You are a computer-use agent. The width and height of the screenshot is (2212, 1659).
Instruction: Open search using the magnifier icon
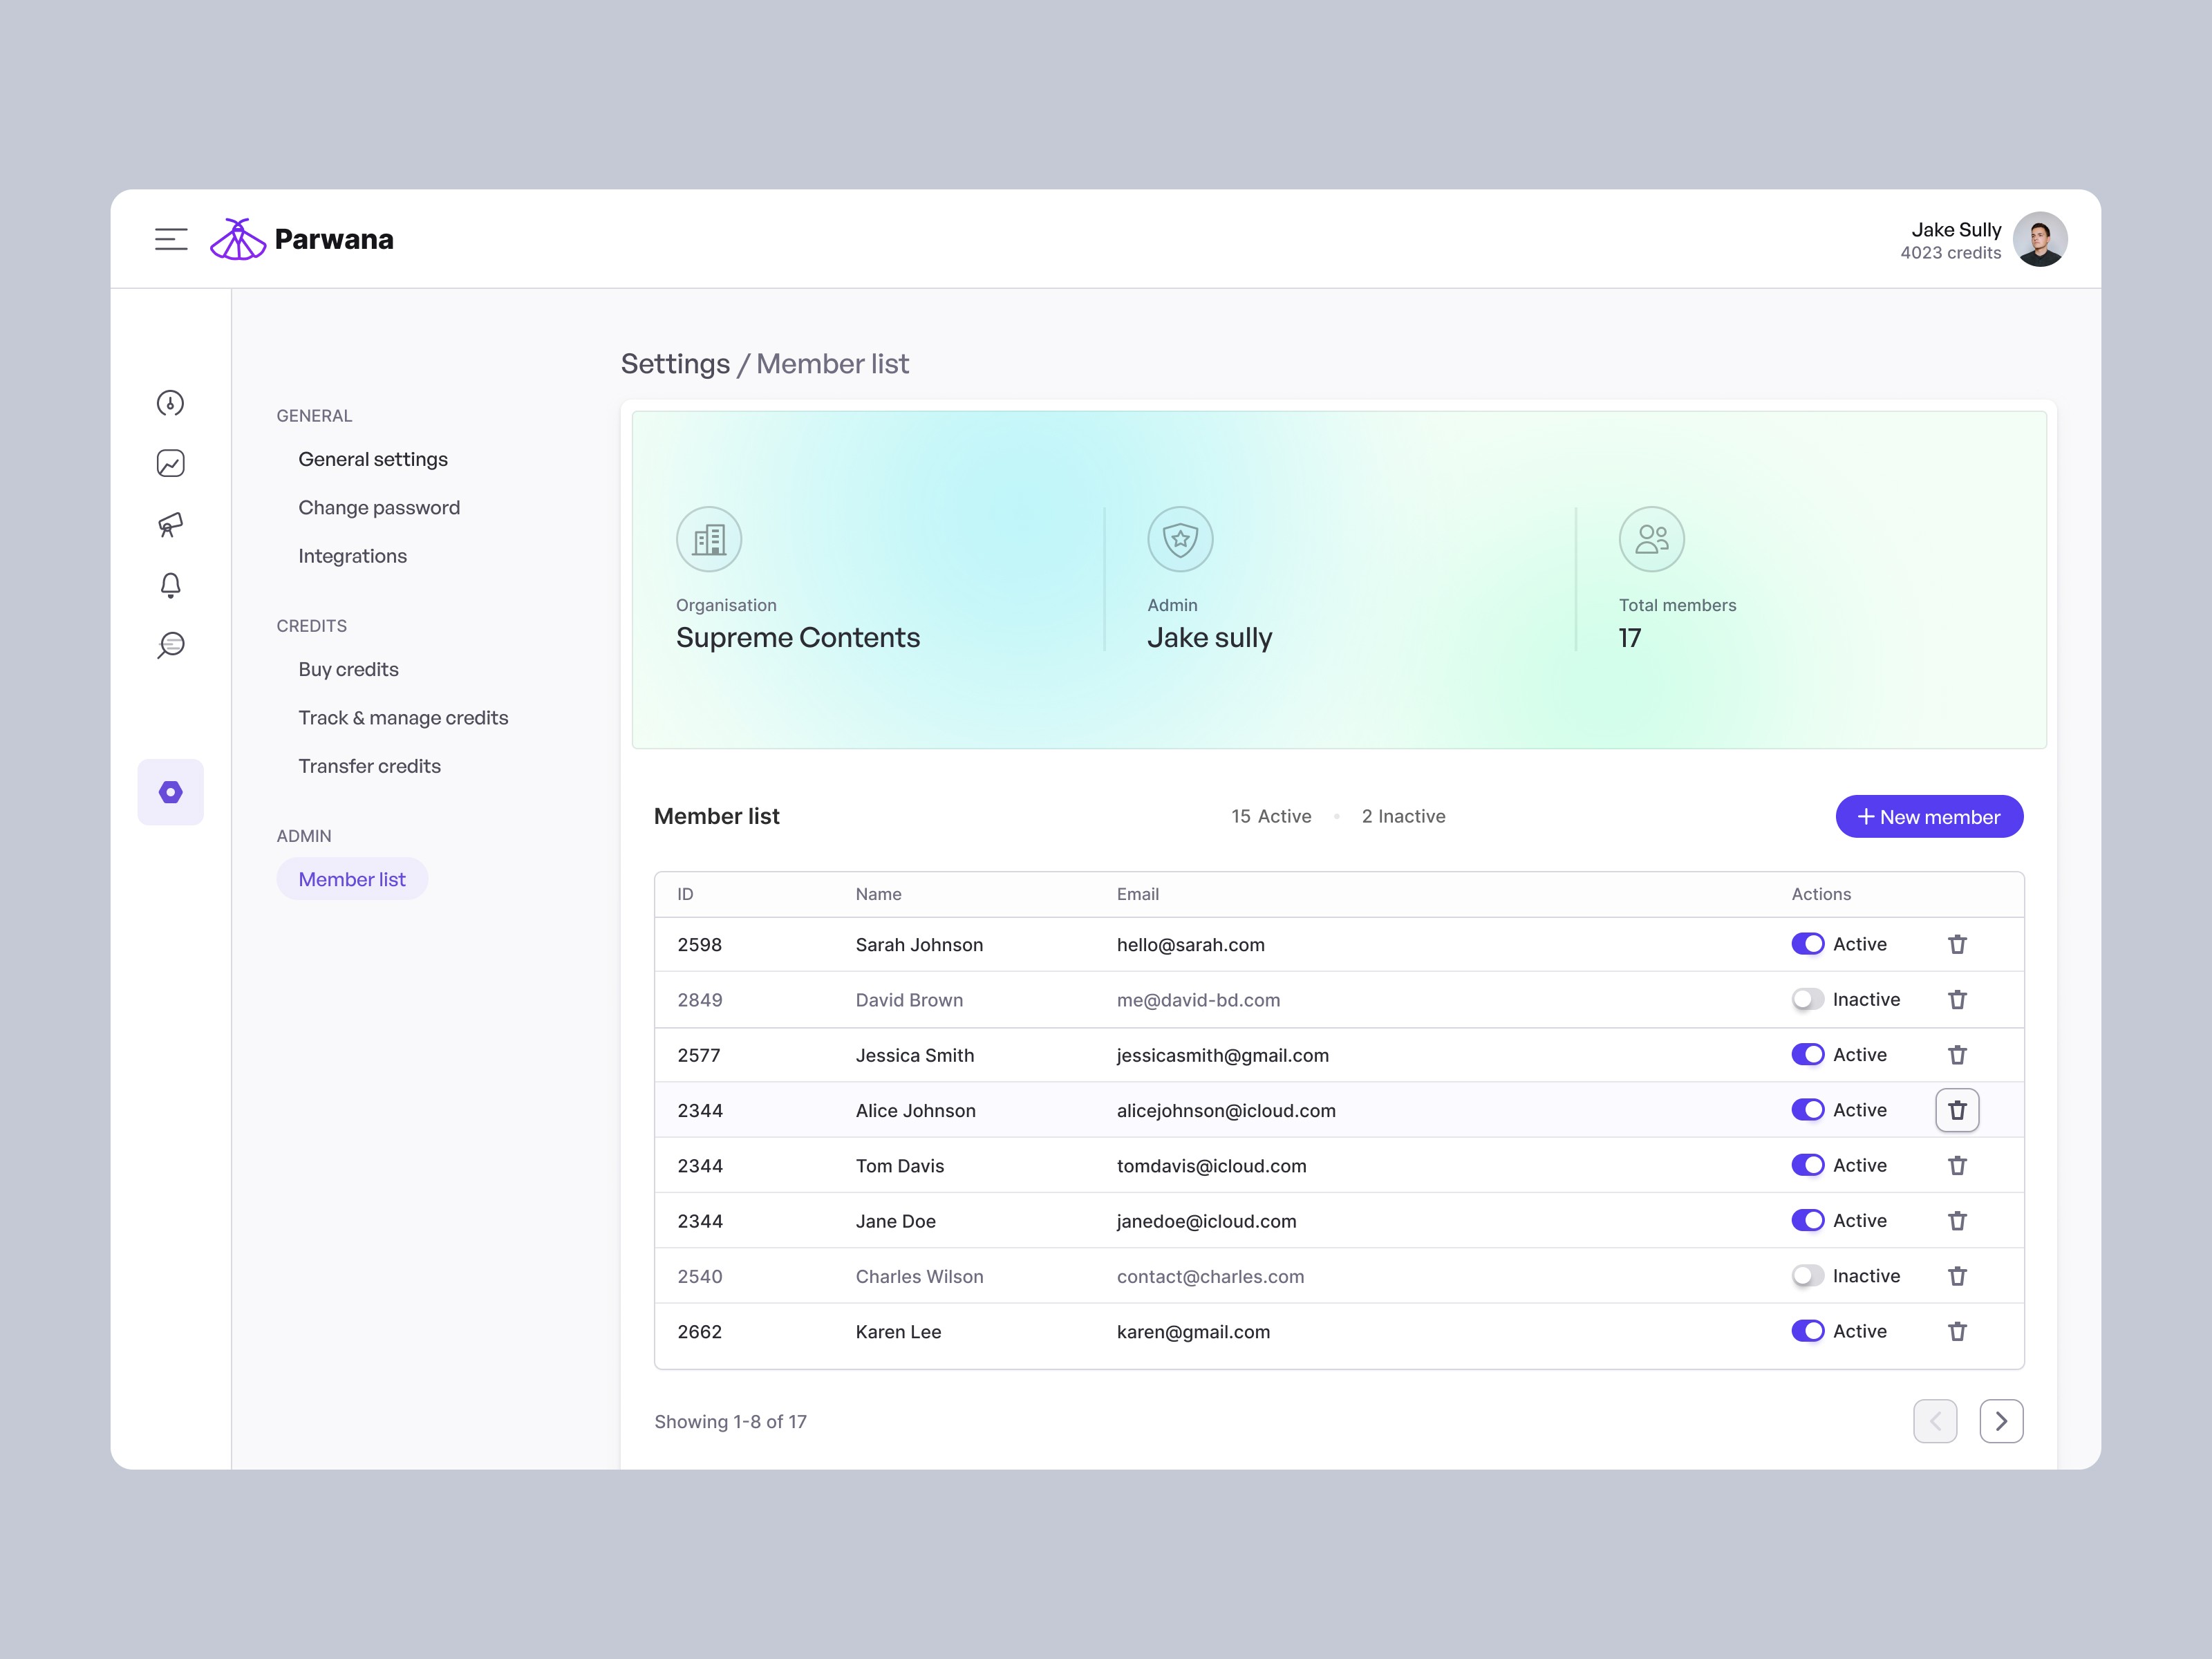pyautogui.click(x=170, y=644)
